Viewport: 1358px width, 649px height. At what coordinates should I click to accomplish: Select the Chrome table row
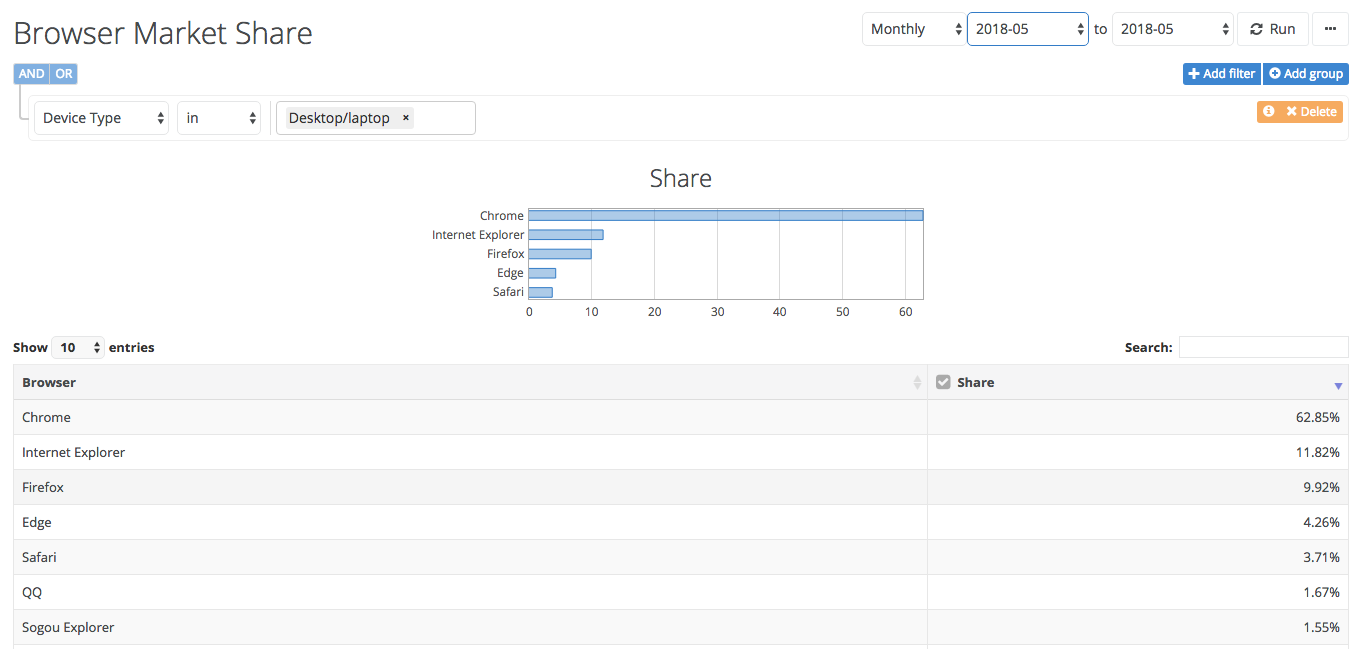tap(681, 418)
